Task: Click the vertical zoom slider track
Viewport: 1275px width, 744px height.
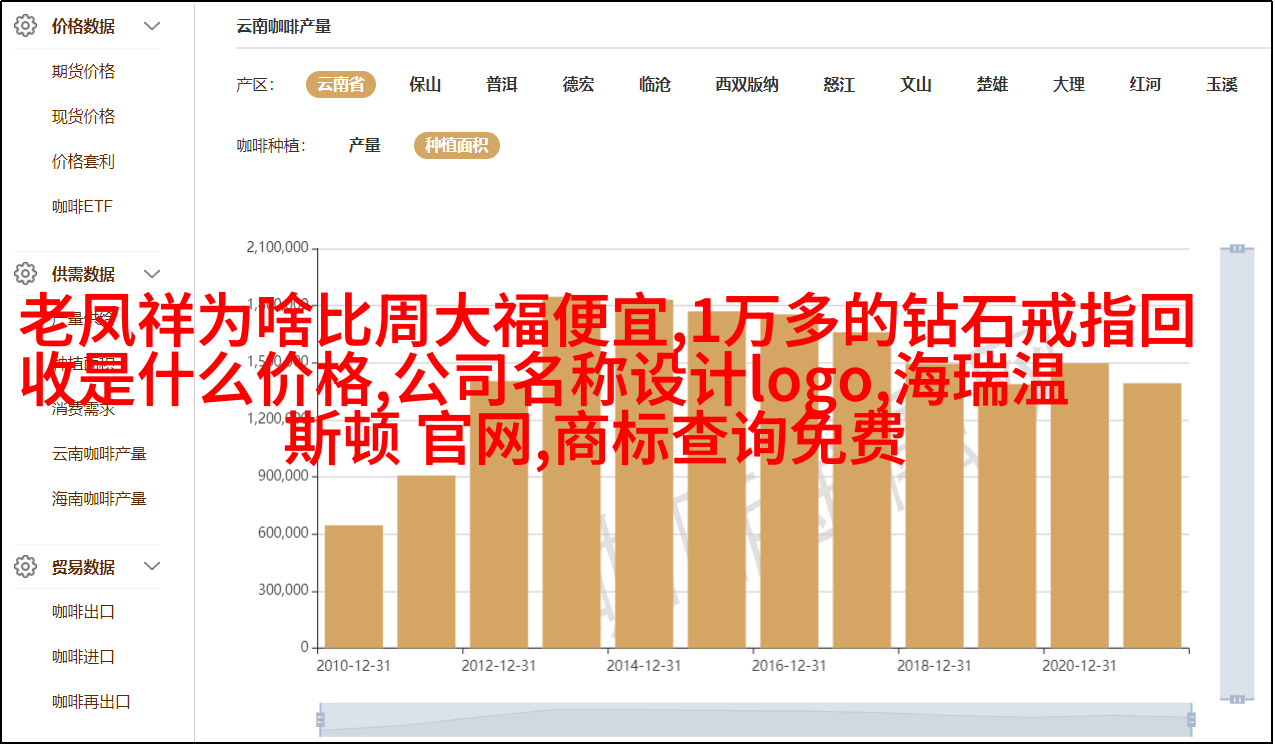Action: coord(1237,473)
